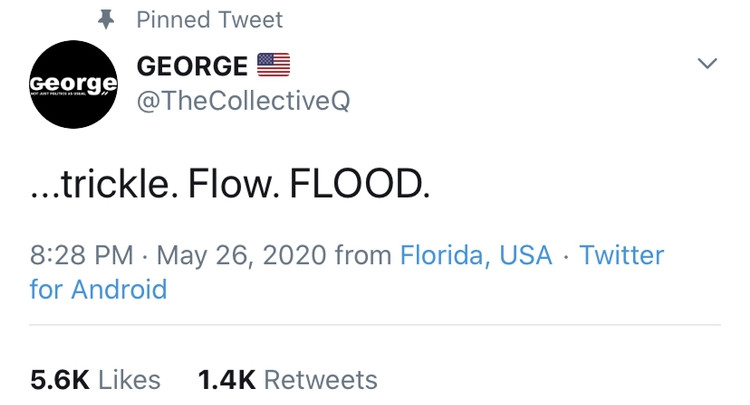
Task: Click the May 26, 2020 date
Action: 241,255
